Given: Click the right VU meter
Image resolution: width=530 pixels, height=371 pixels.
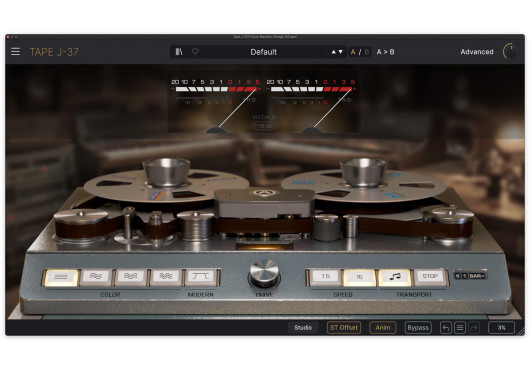Looking at the screenshot, I should coord(312,105).
